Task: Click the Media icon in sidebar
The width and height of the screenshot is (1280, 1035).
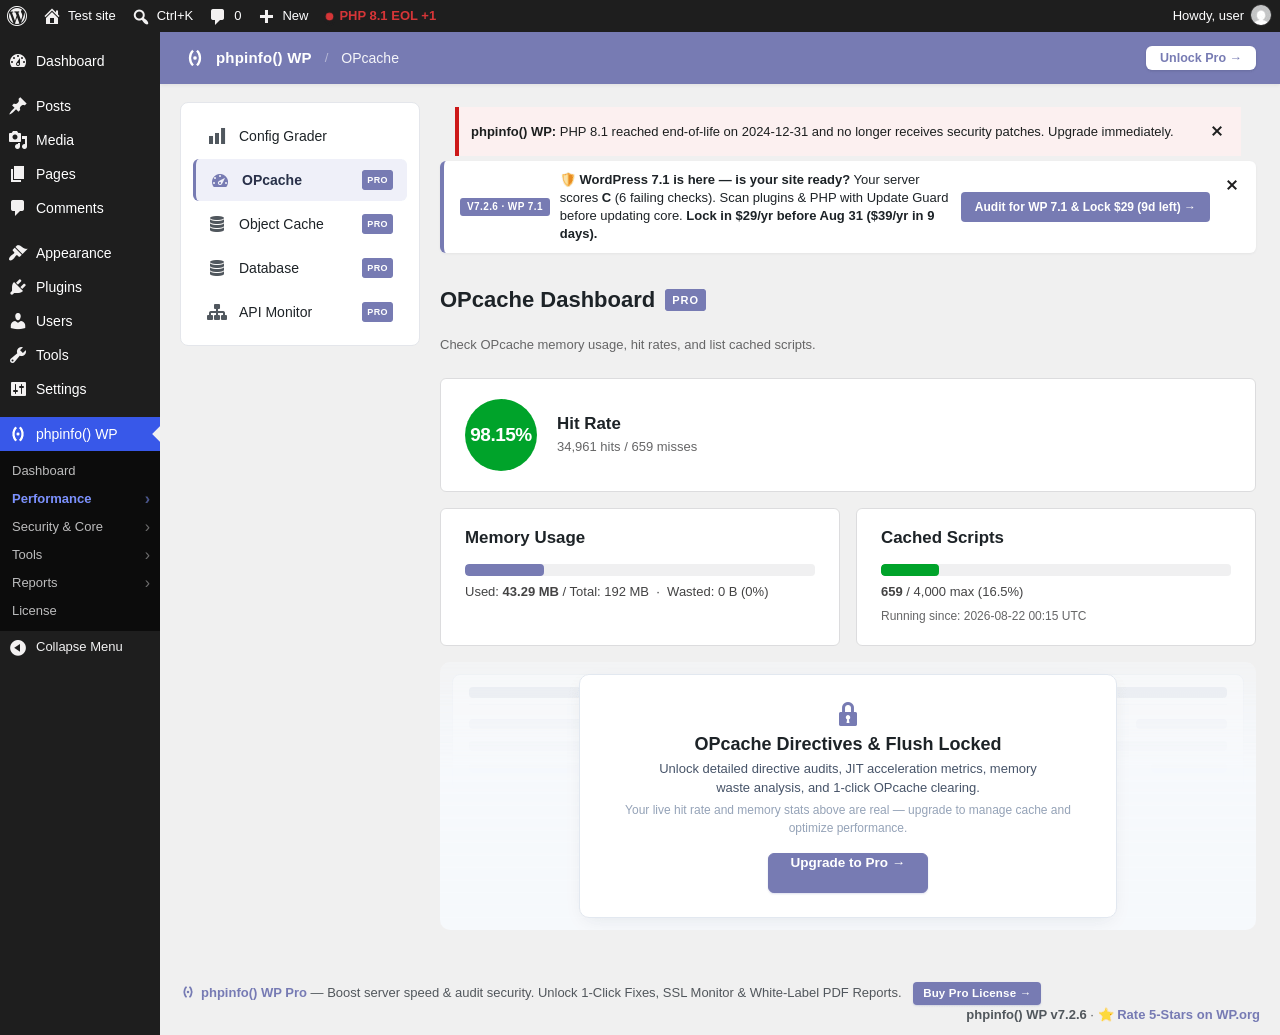Action: click(18, 140)
